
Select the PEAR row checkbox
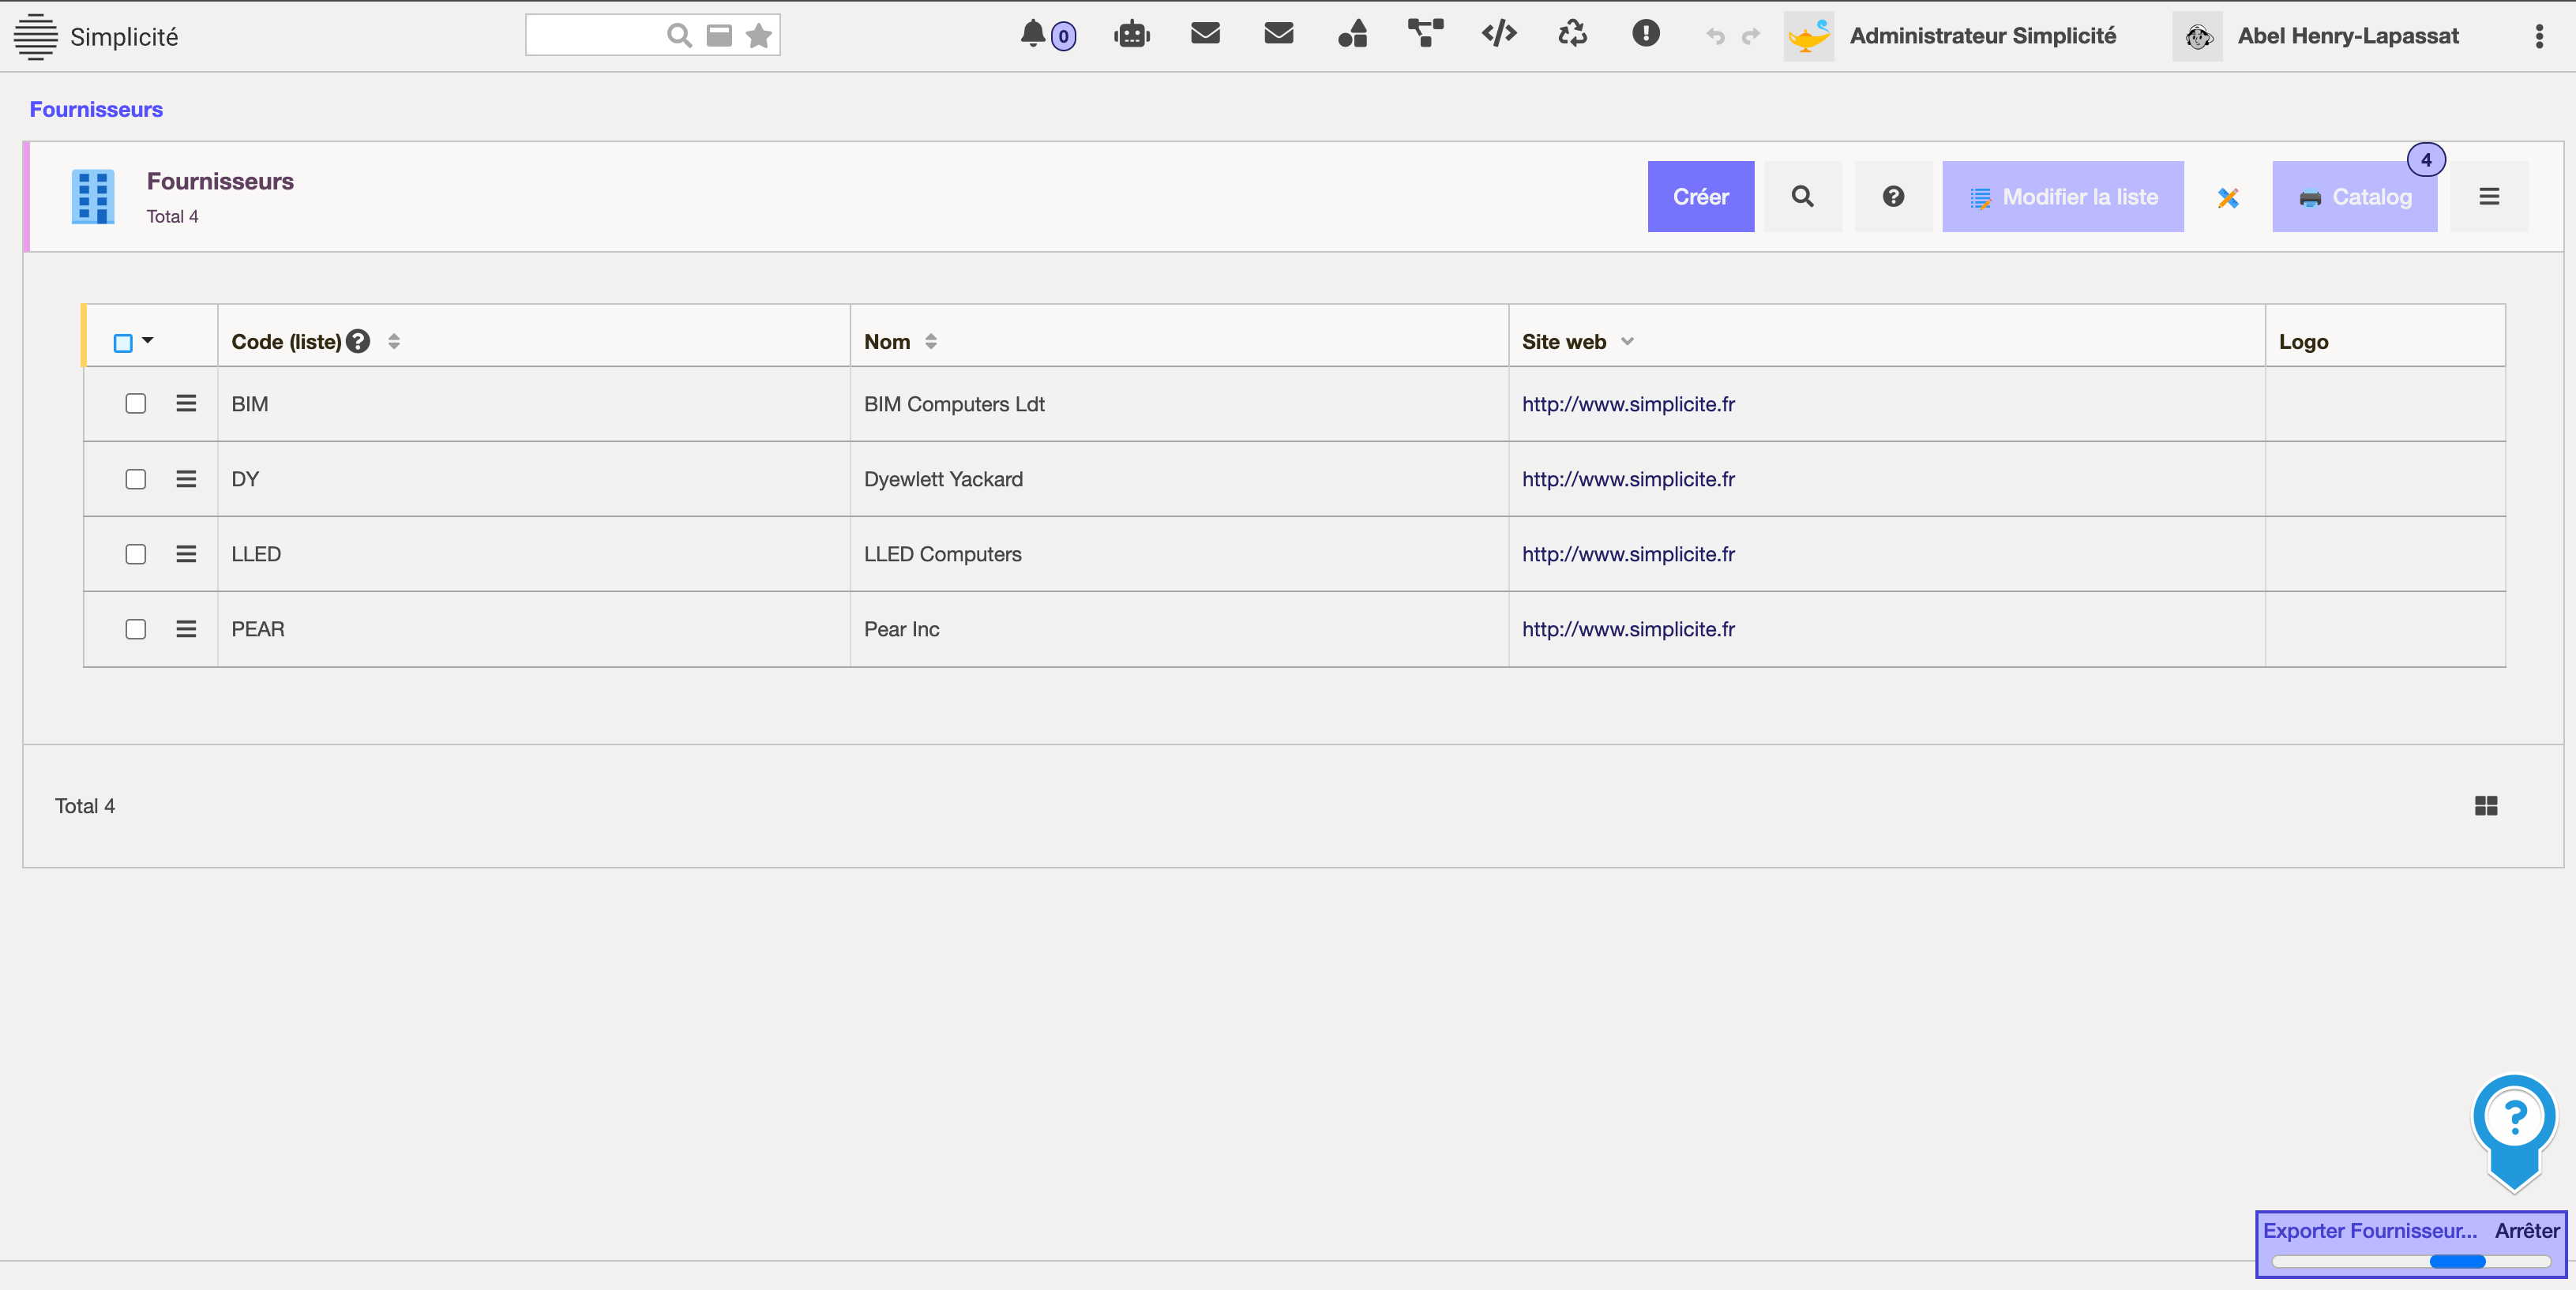tap(136, 629)
